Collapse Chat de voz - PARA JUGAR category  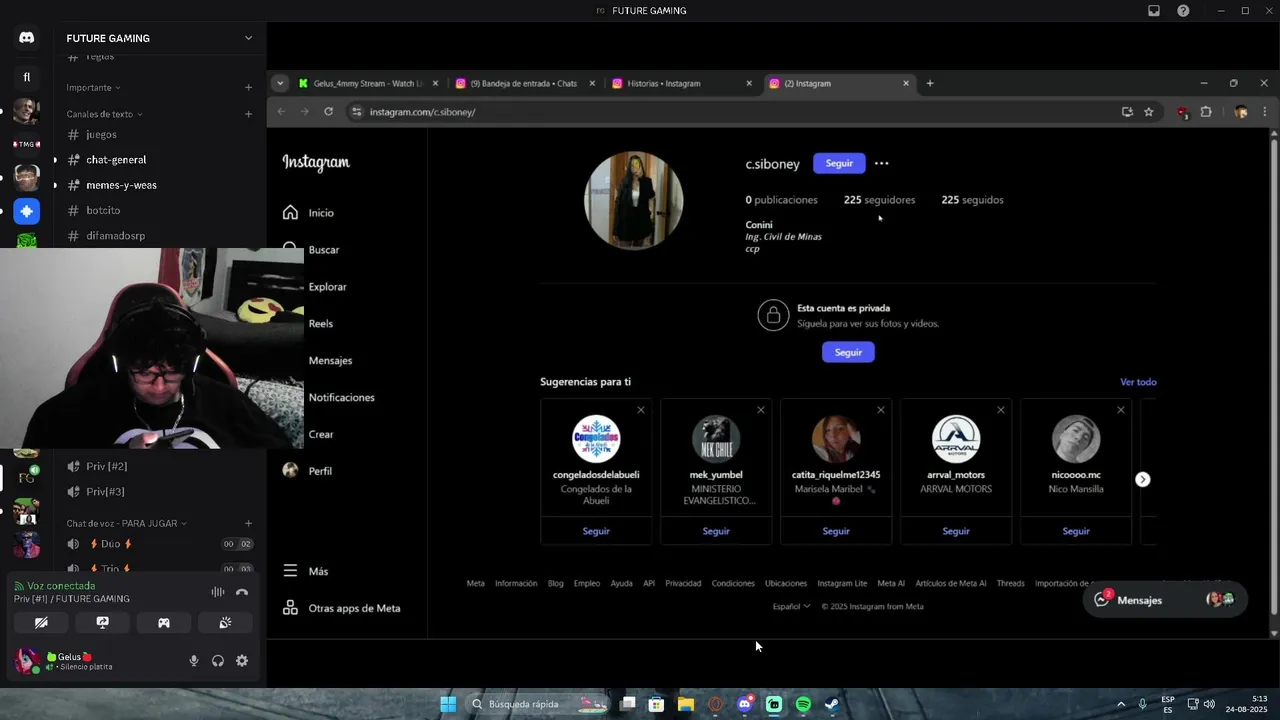pos(126,523)
